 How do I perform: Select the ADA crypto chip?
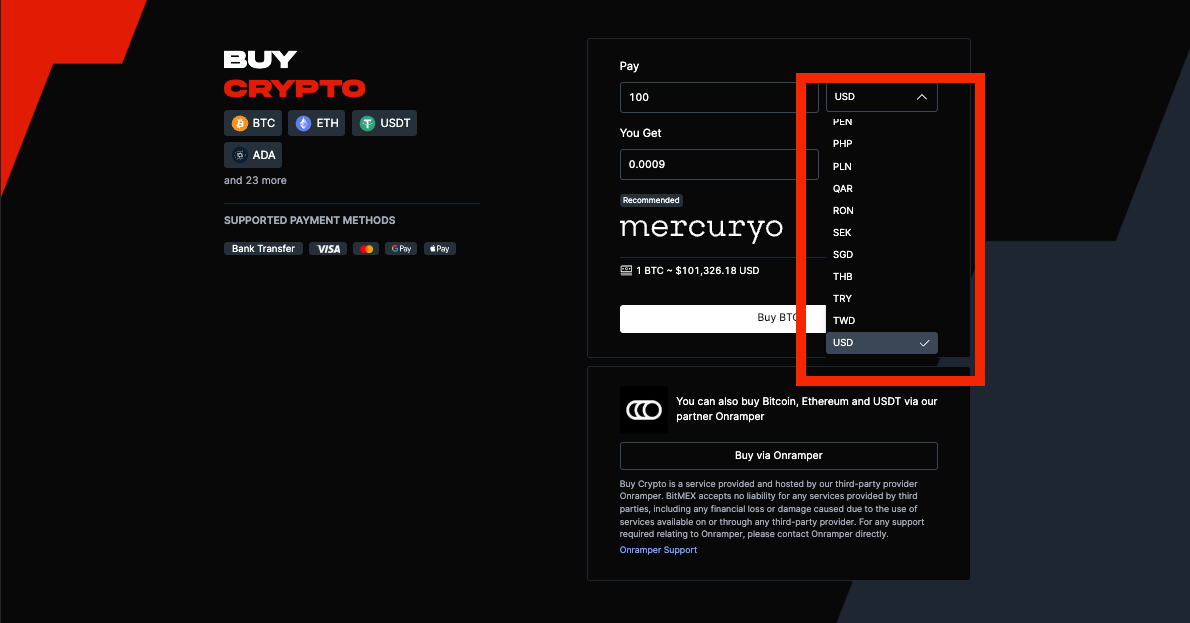pyautogui.click(x=253, y=155)
